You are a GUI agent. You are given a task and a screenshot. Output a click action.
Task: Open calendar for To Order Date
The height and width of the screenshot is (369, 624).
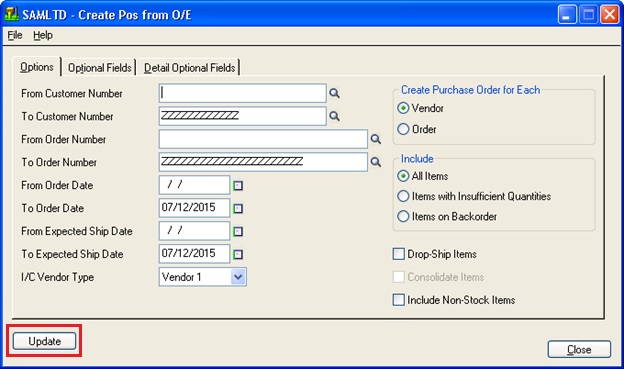tap(238, 209)
